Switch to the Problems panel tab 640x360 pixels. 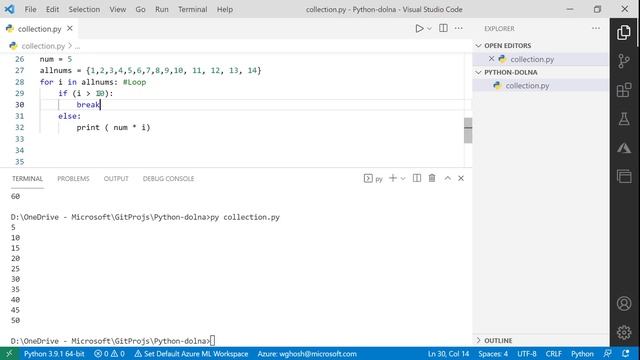[x=73, y=178]
